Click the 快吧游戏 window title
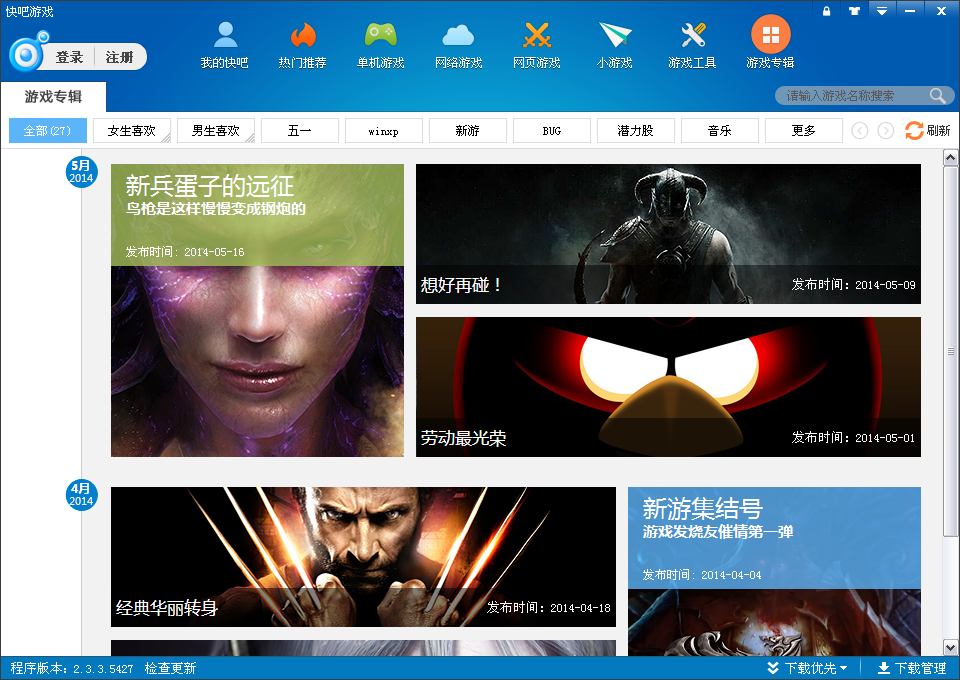 coord(29,12)
